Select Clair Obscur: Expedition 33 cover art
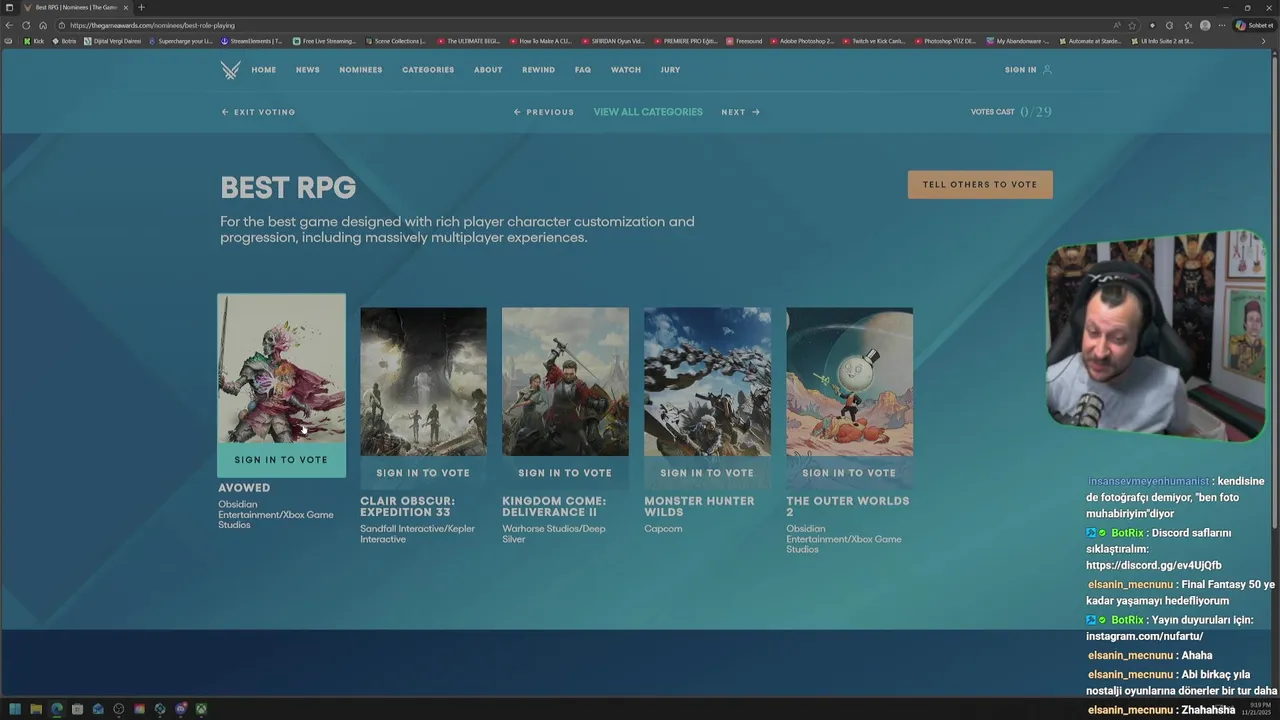Screen dimensions: 1280x720 [x=423, y=381]
